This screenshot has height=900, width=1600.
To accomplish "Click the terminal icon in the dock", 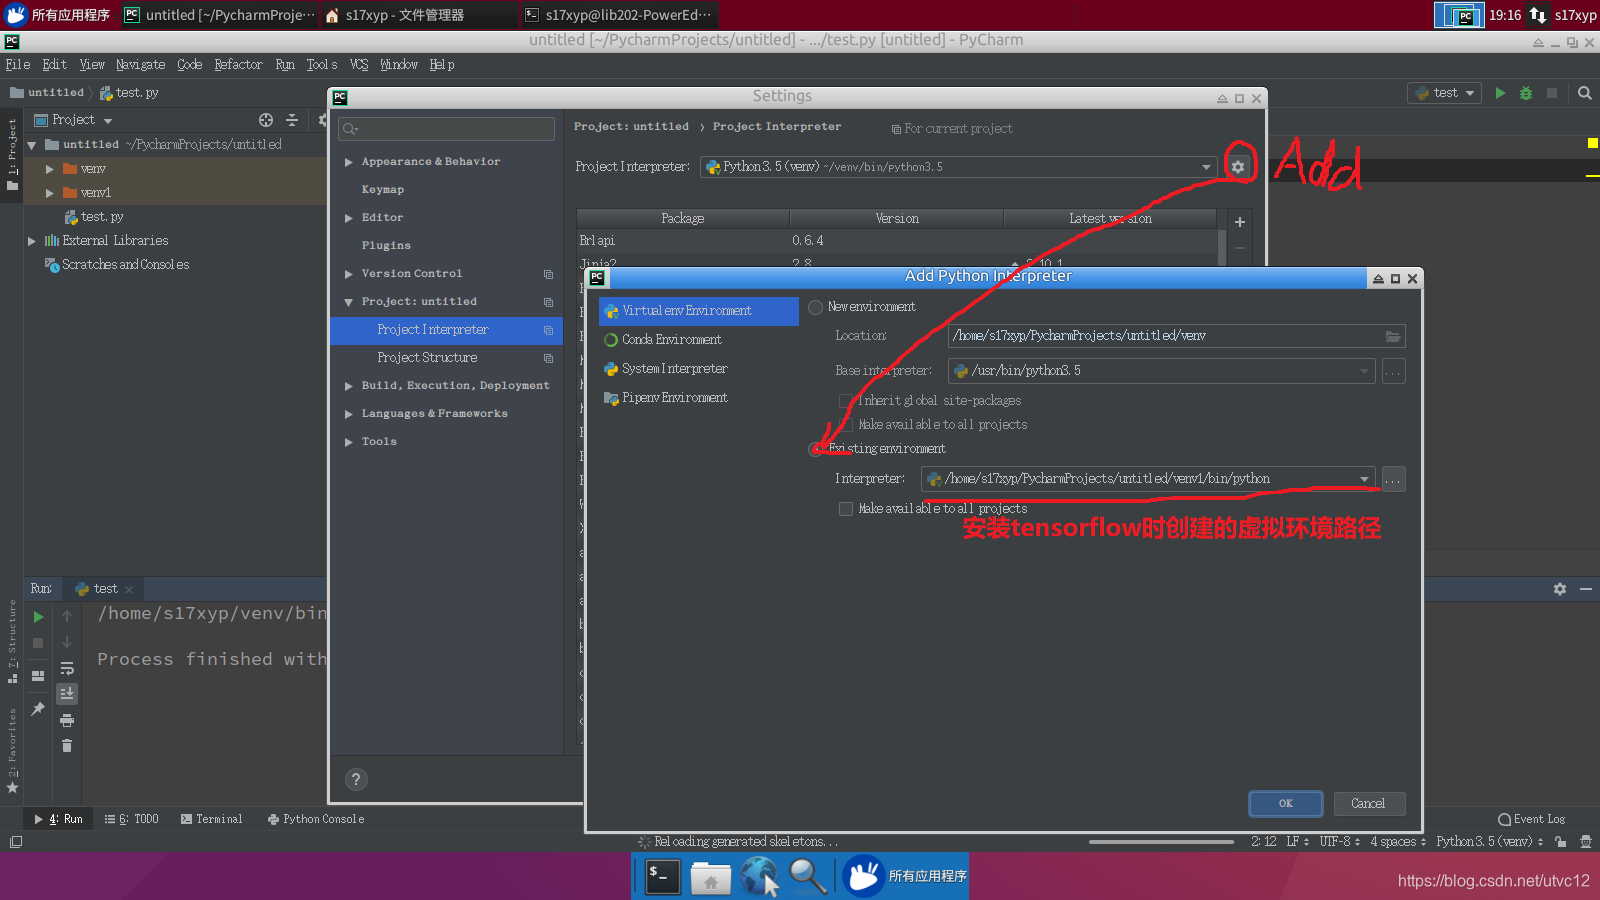I will [x=661, y=876].
